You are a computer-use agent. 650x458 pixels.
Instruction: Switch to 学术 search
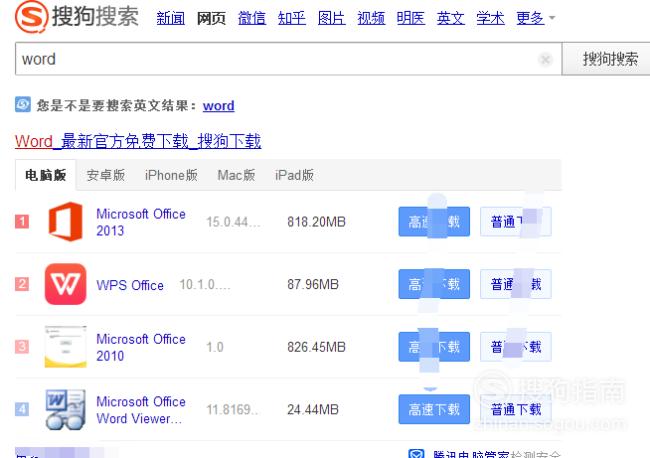490,18
